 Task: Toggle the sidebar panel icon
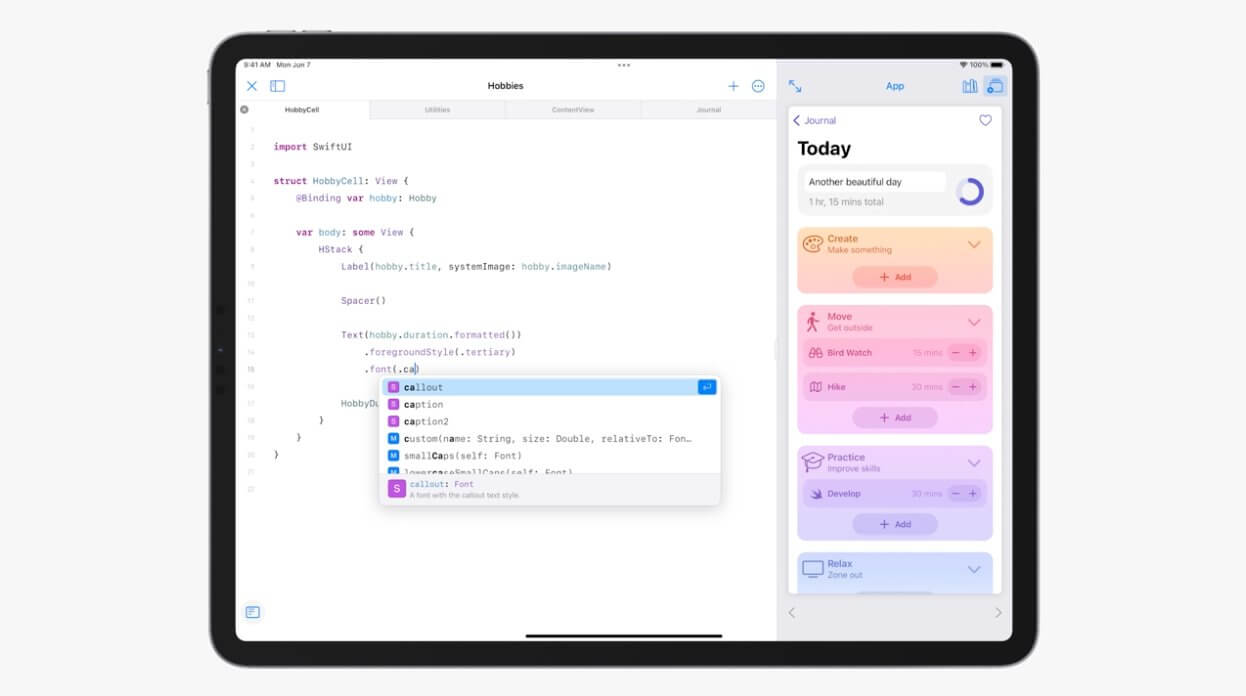(278, 87)
